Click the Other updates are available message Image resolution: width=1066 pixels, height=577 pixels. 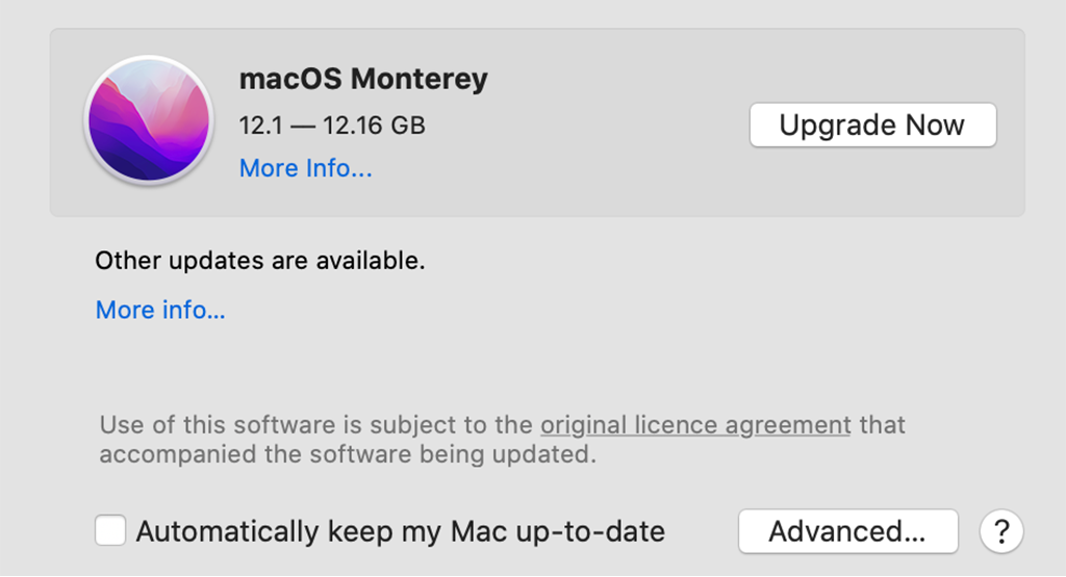click(x=260, y=260)
